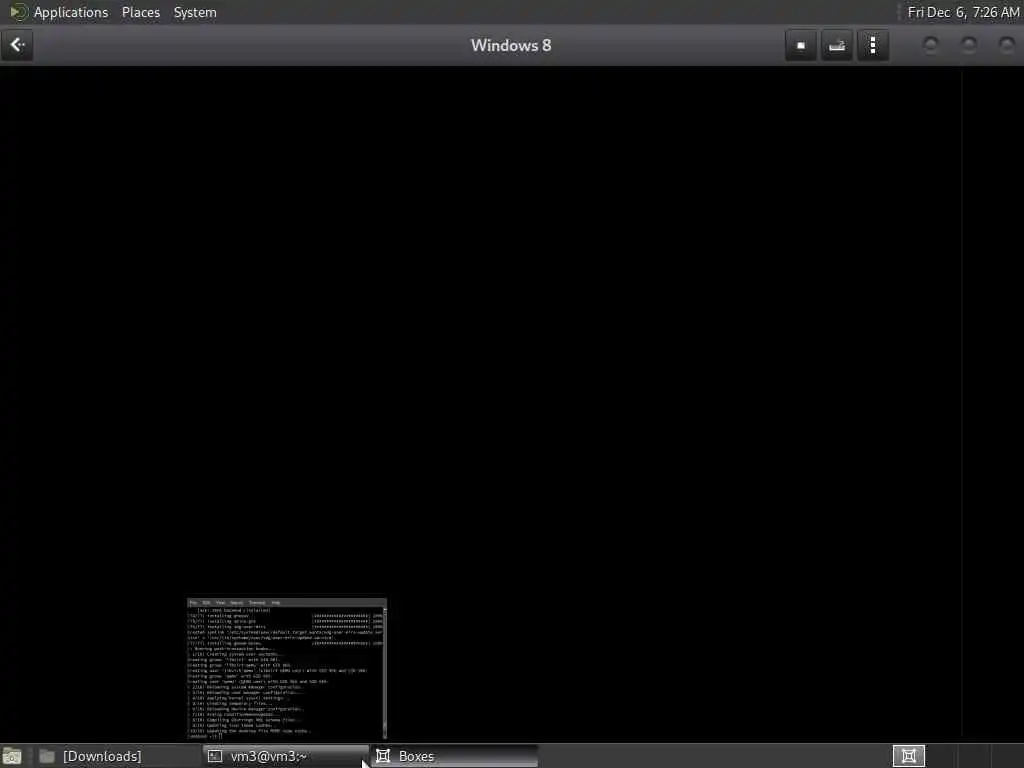Switch to the vm3@vm3:~ terminal taskbar entry
This screenshot has height=768, width=1024.
tap(286, 756)
